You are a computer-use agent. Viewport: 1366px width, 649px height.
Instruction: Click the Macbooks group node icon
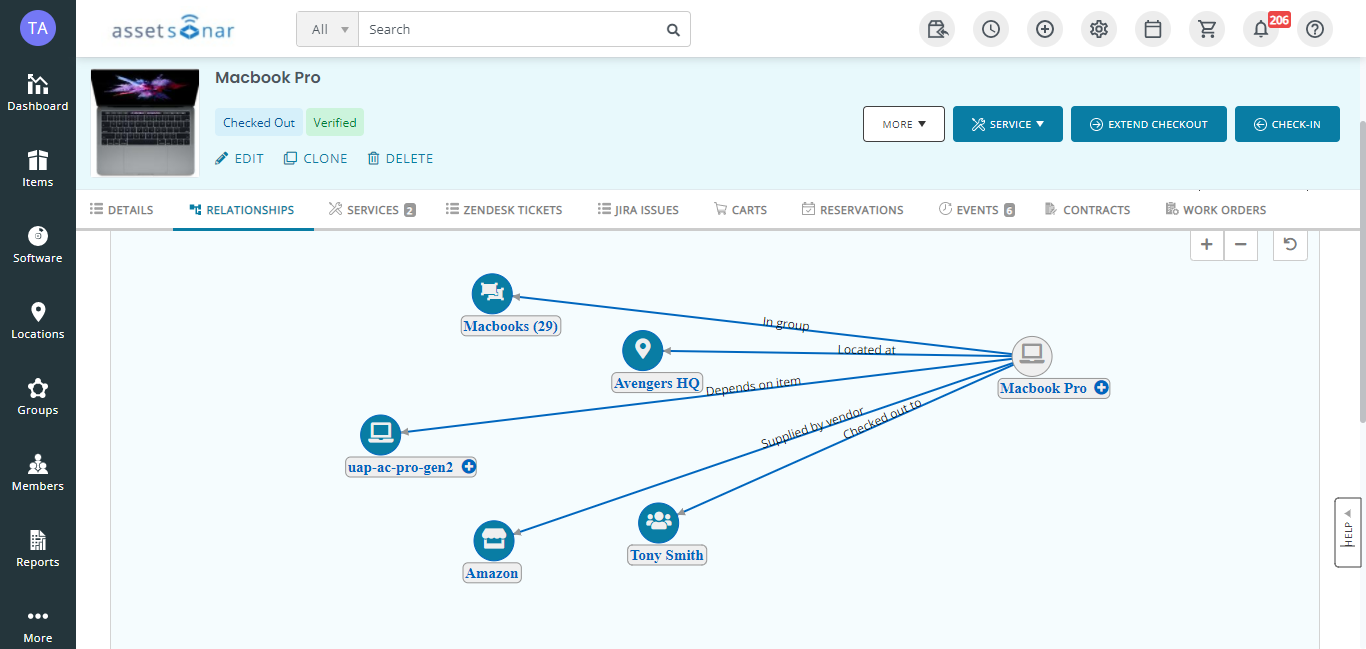[492, 294]
